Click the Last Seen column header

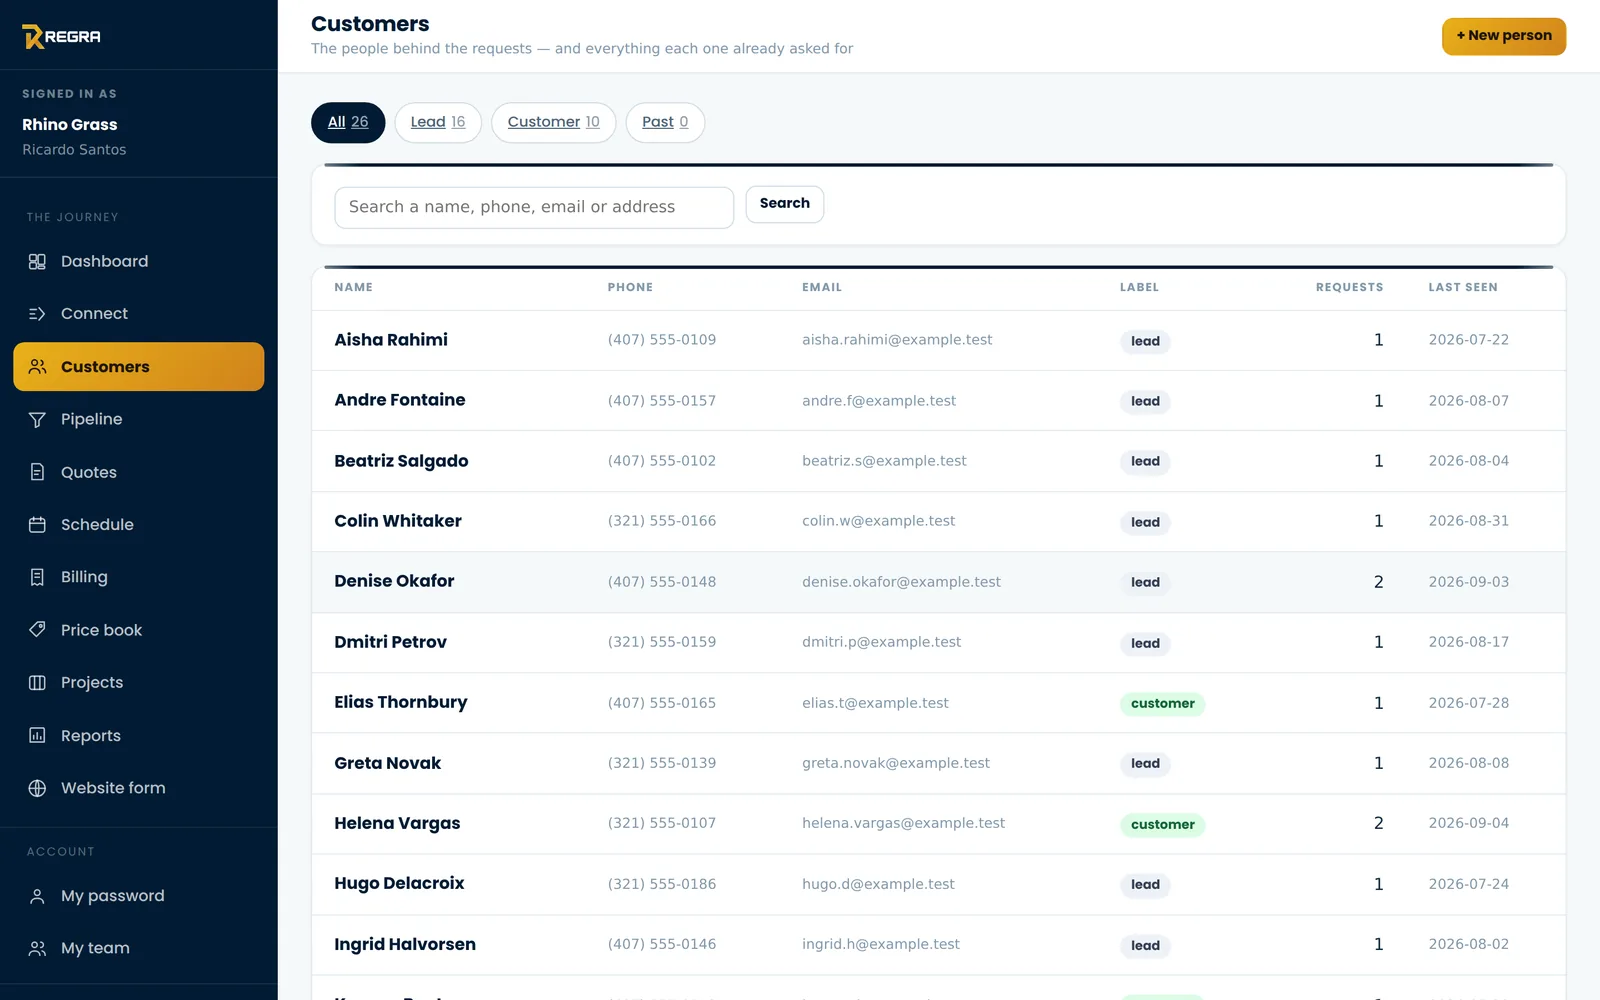[1463, 288]
